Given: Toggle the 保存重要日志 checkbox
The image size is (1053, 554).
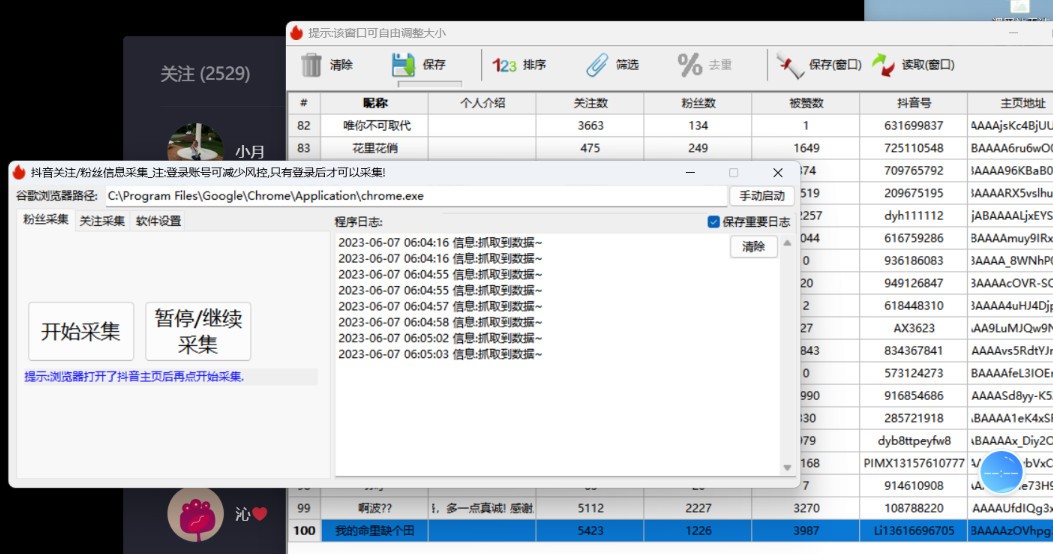Looking at the screenshot, I should click(713, 222).
